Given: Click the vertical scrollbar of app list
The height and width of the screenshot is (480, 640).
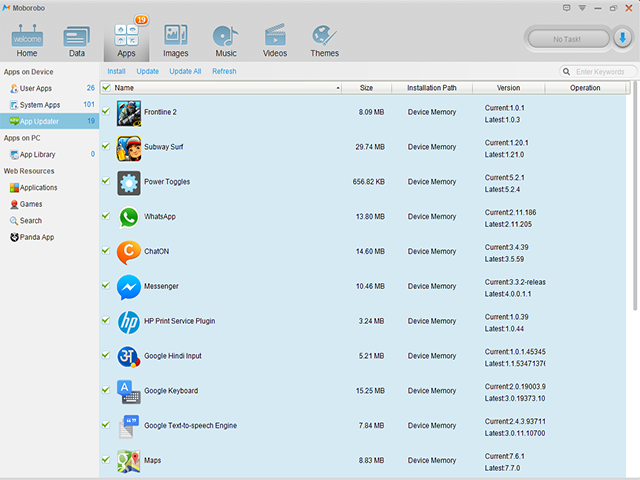Looking at the screenshot, I should pos(635,196).
